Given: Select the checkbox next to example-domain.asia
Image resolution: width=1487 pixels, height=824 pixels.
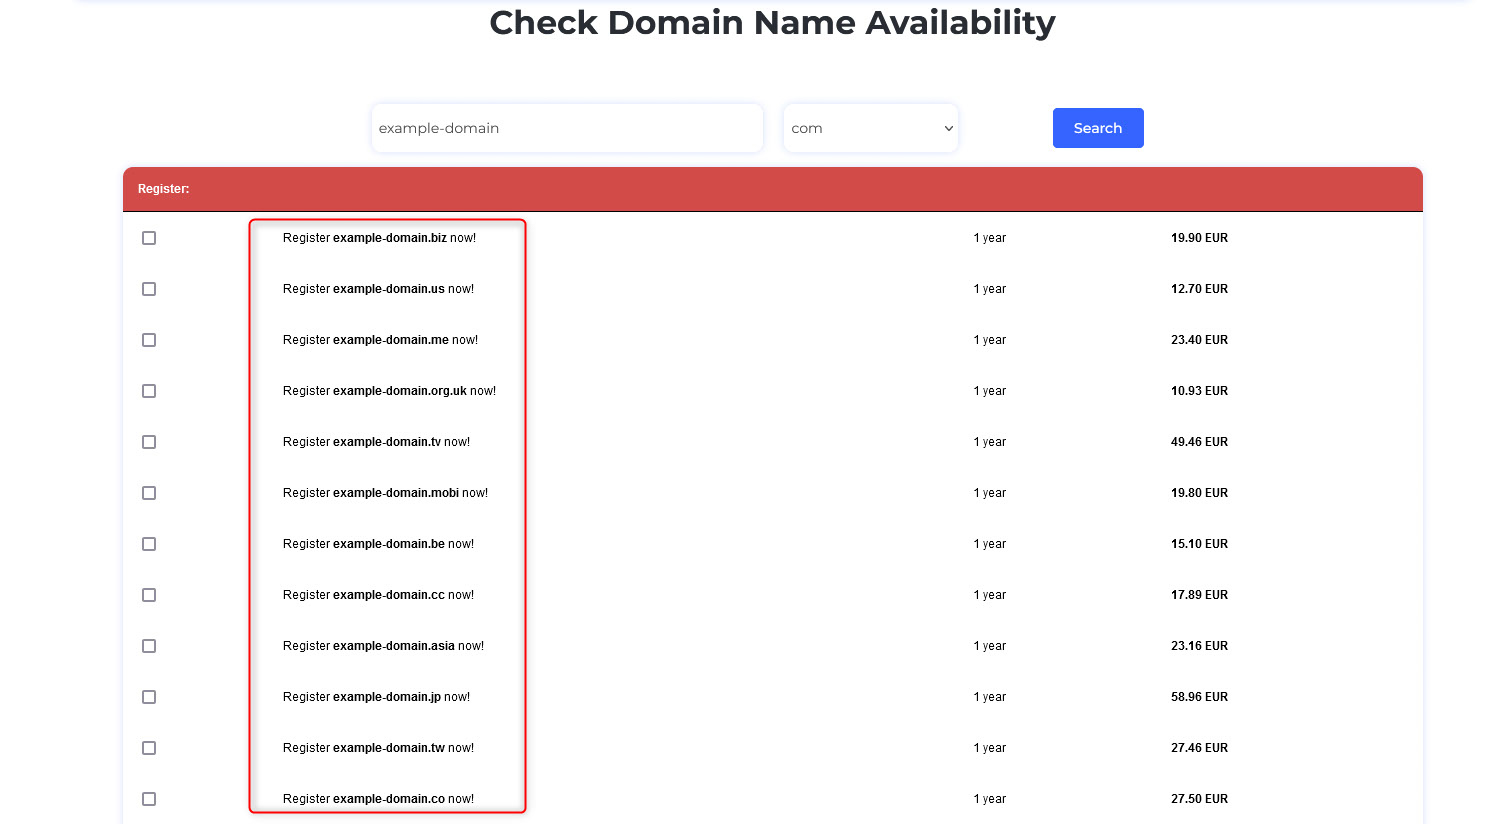Looking at the screenshot, I should click(x=148, y=645).
